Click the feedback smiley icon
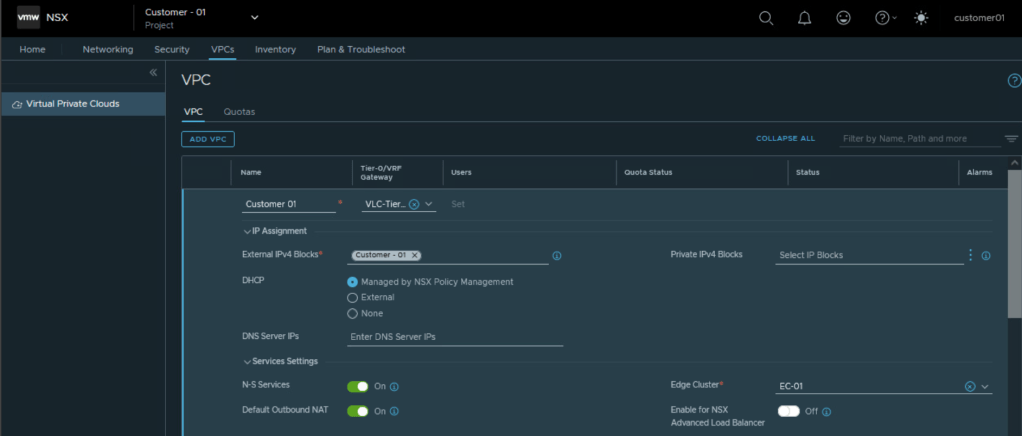This screenshot has width=1022, height=436. click(844, 18)
